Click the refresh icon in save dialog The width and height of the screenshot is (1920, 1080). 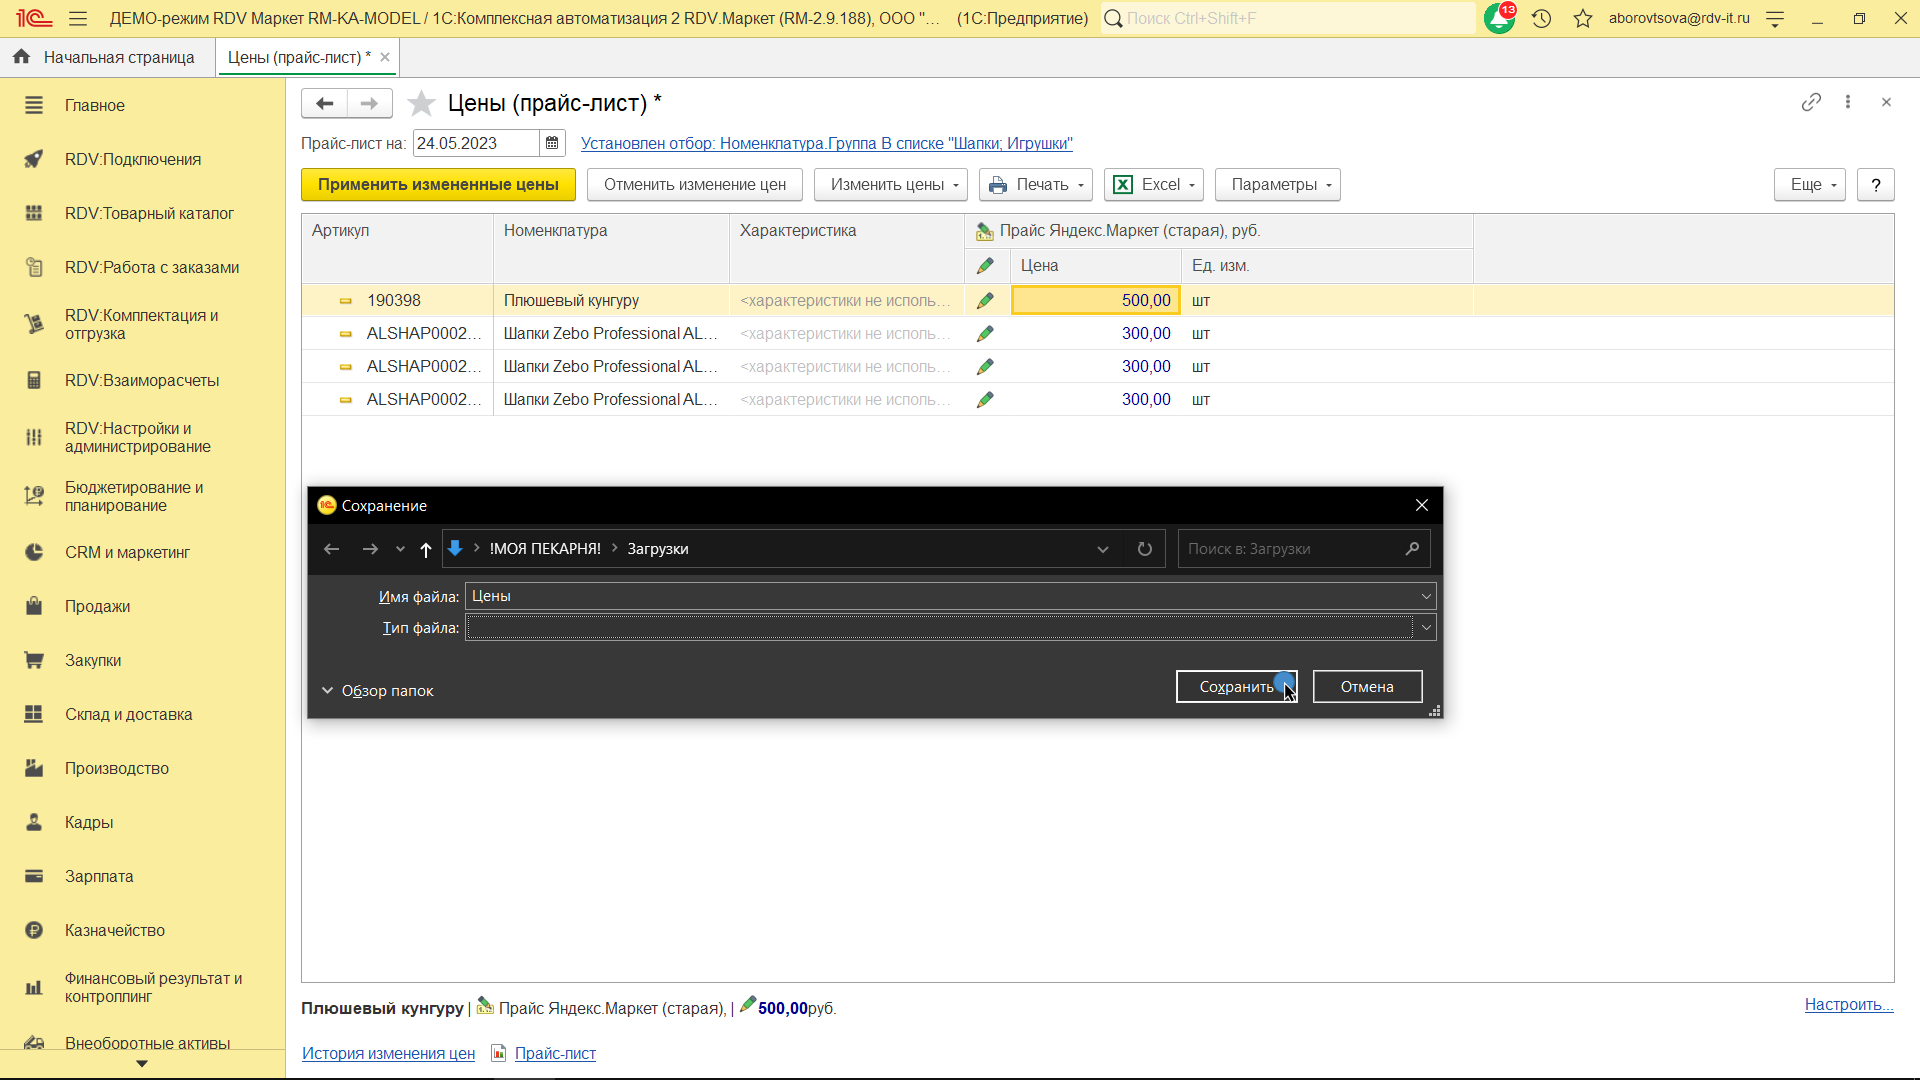[1145, 549]
